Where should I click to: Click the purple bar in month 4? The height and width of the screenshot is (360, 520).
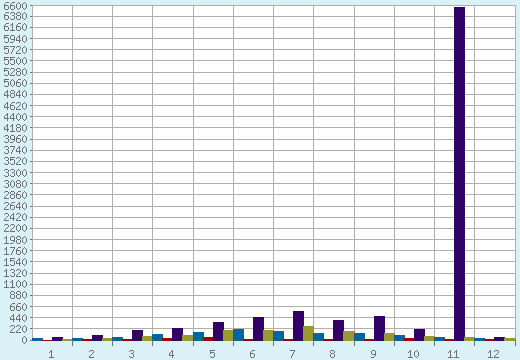[177, 334]
